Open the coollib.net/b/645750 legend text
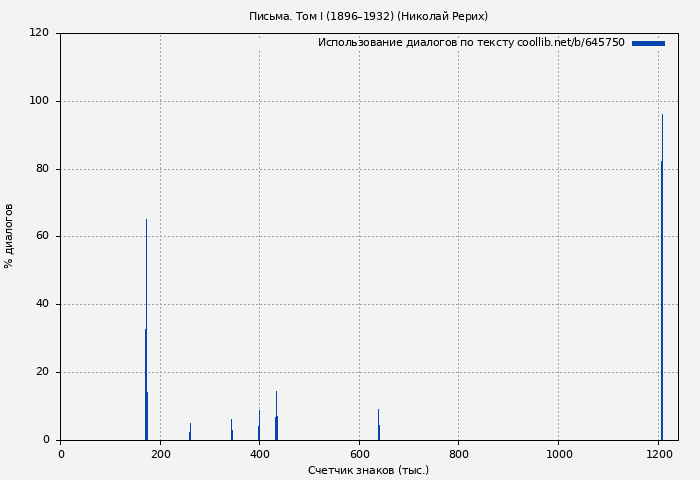Image resolution: width=700 pixels, height=480 pixels. point(471,43)
